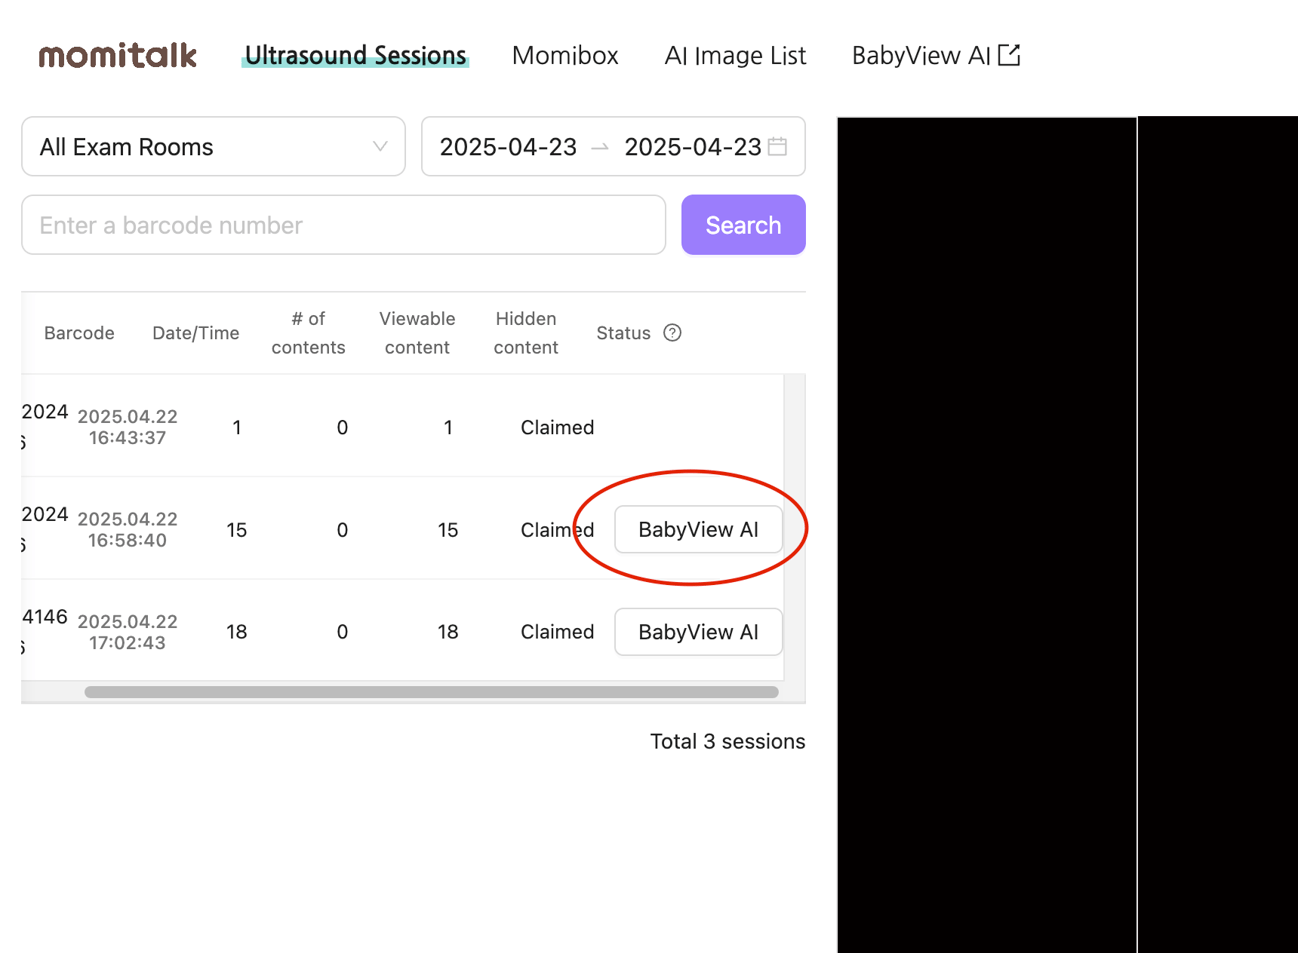This screenshot has height=953, width=1298.
Task: Switch to the AI Image List tab
Action: (735, 55)
